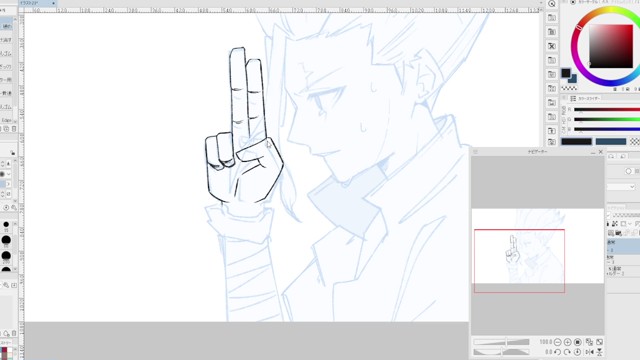Choose the second brush size preset
Screen dimensions: 640x360
coord(6,240)
